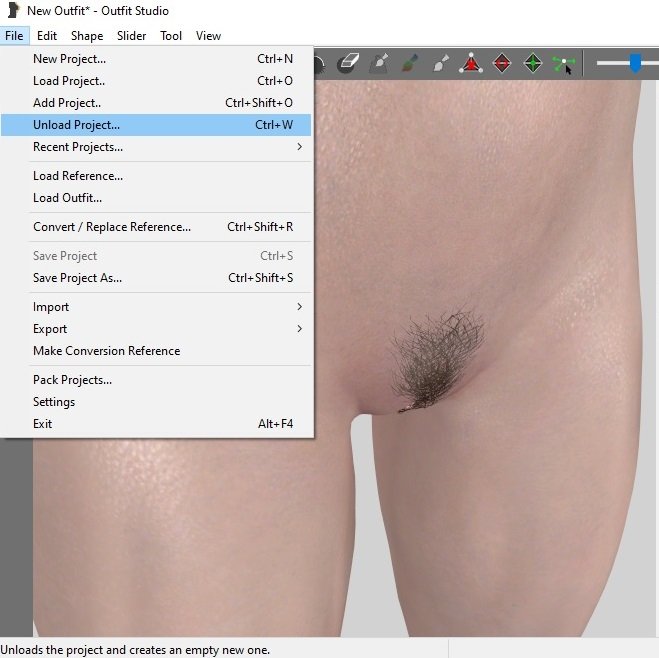Select the multicolor vertex color brush
659x658 pixels.
[x=410, y=64]
